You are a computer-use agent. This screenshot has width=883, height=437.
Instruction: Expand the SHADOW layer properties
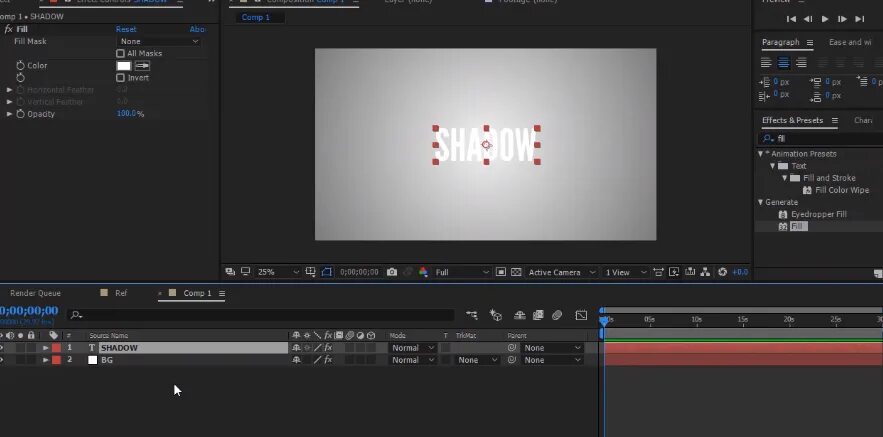point(46,348)
